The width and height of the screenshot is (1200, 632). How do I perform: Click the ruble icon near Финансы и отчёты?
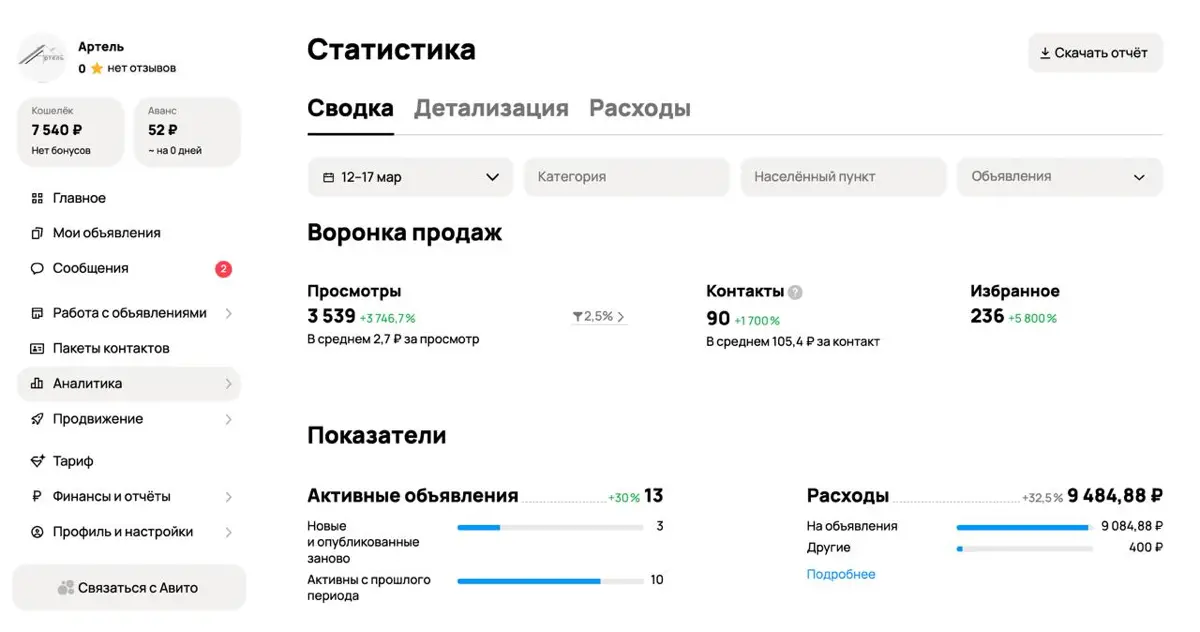coord(37,496)
